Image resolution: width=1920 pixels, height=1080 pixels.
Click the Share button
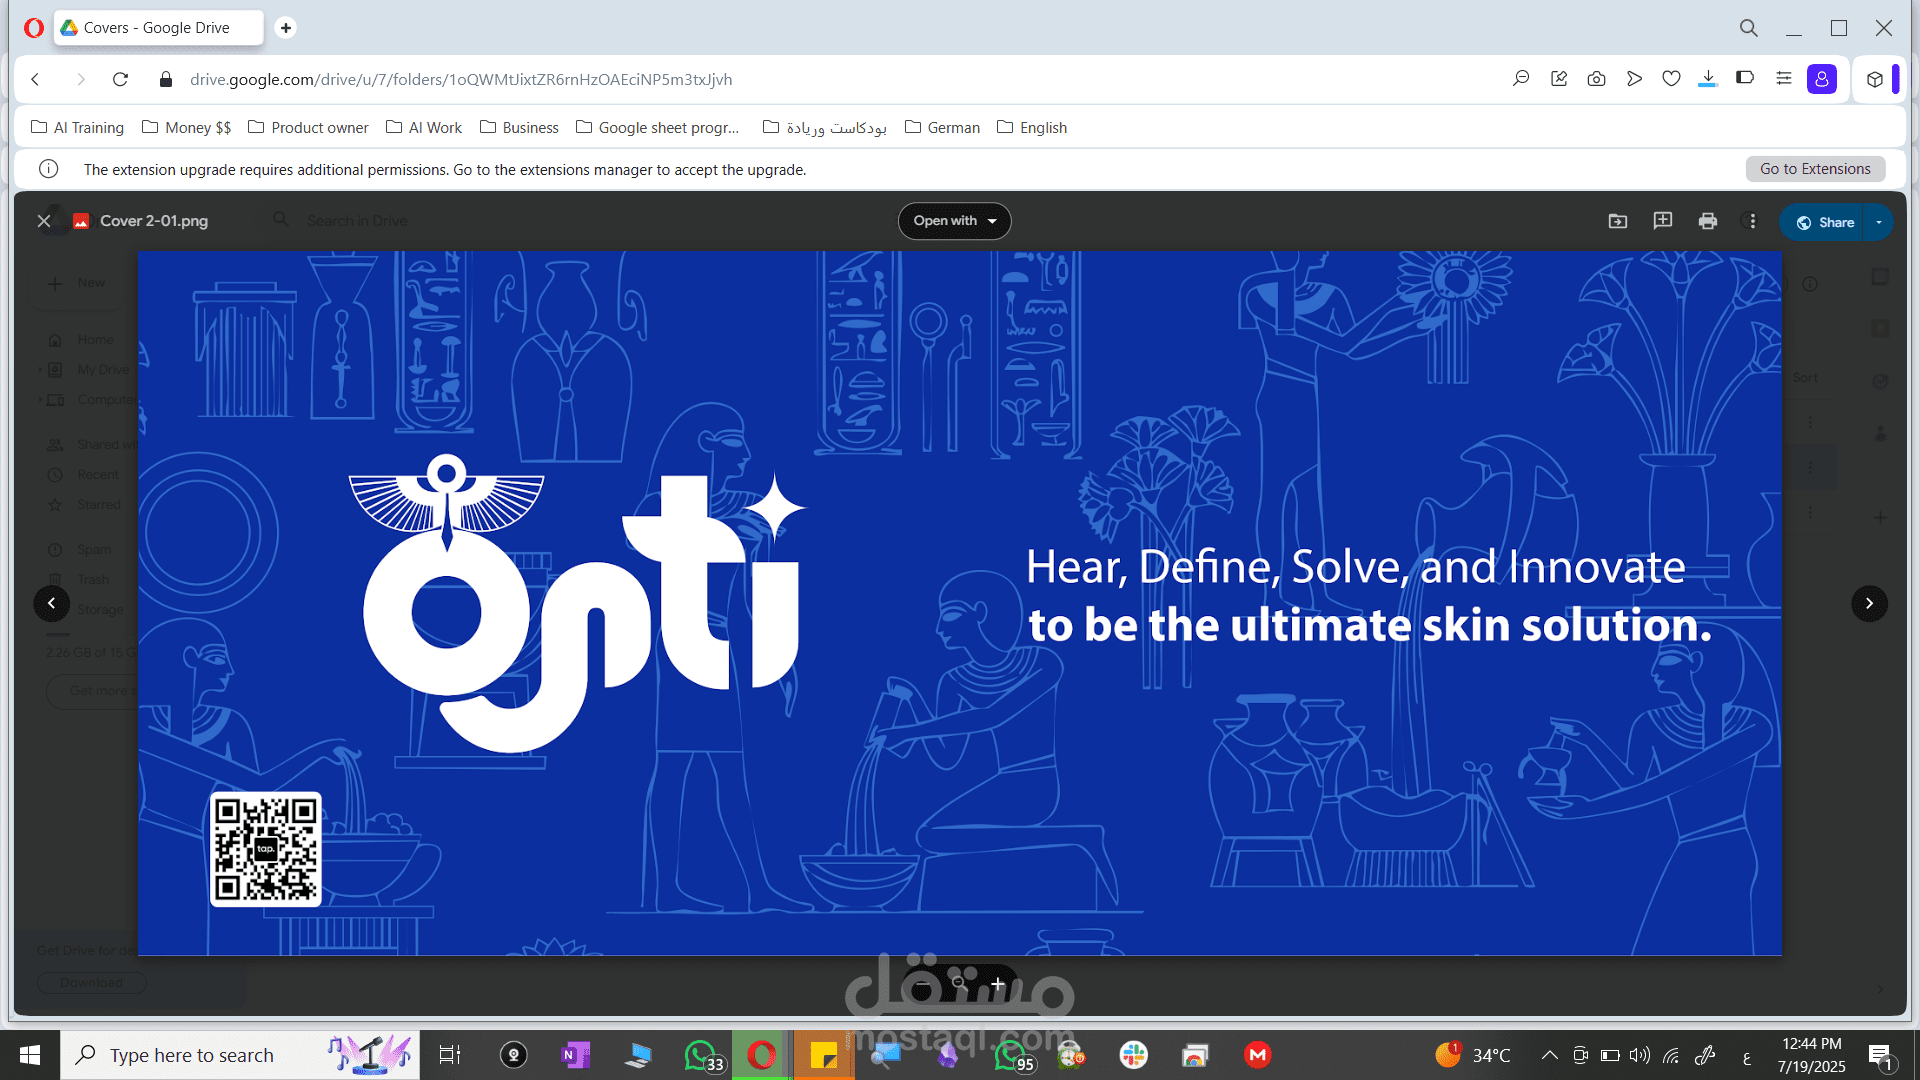pos(1824,222)
